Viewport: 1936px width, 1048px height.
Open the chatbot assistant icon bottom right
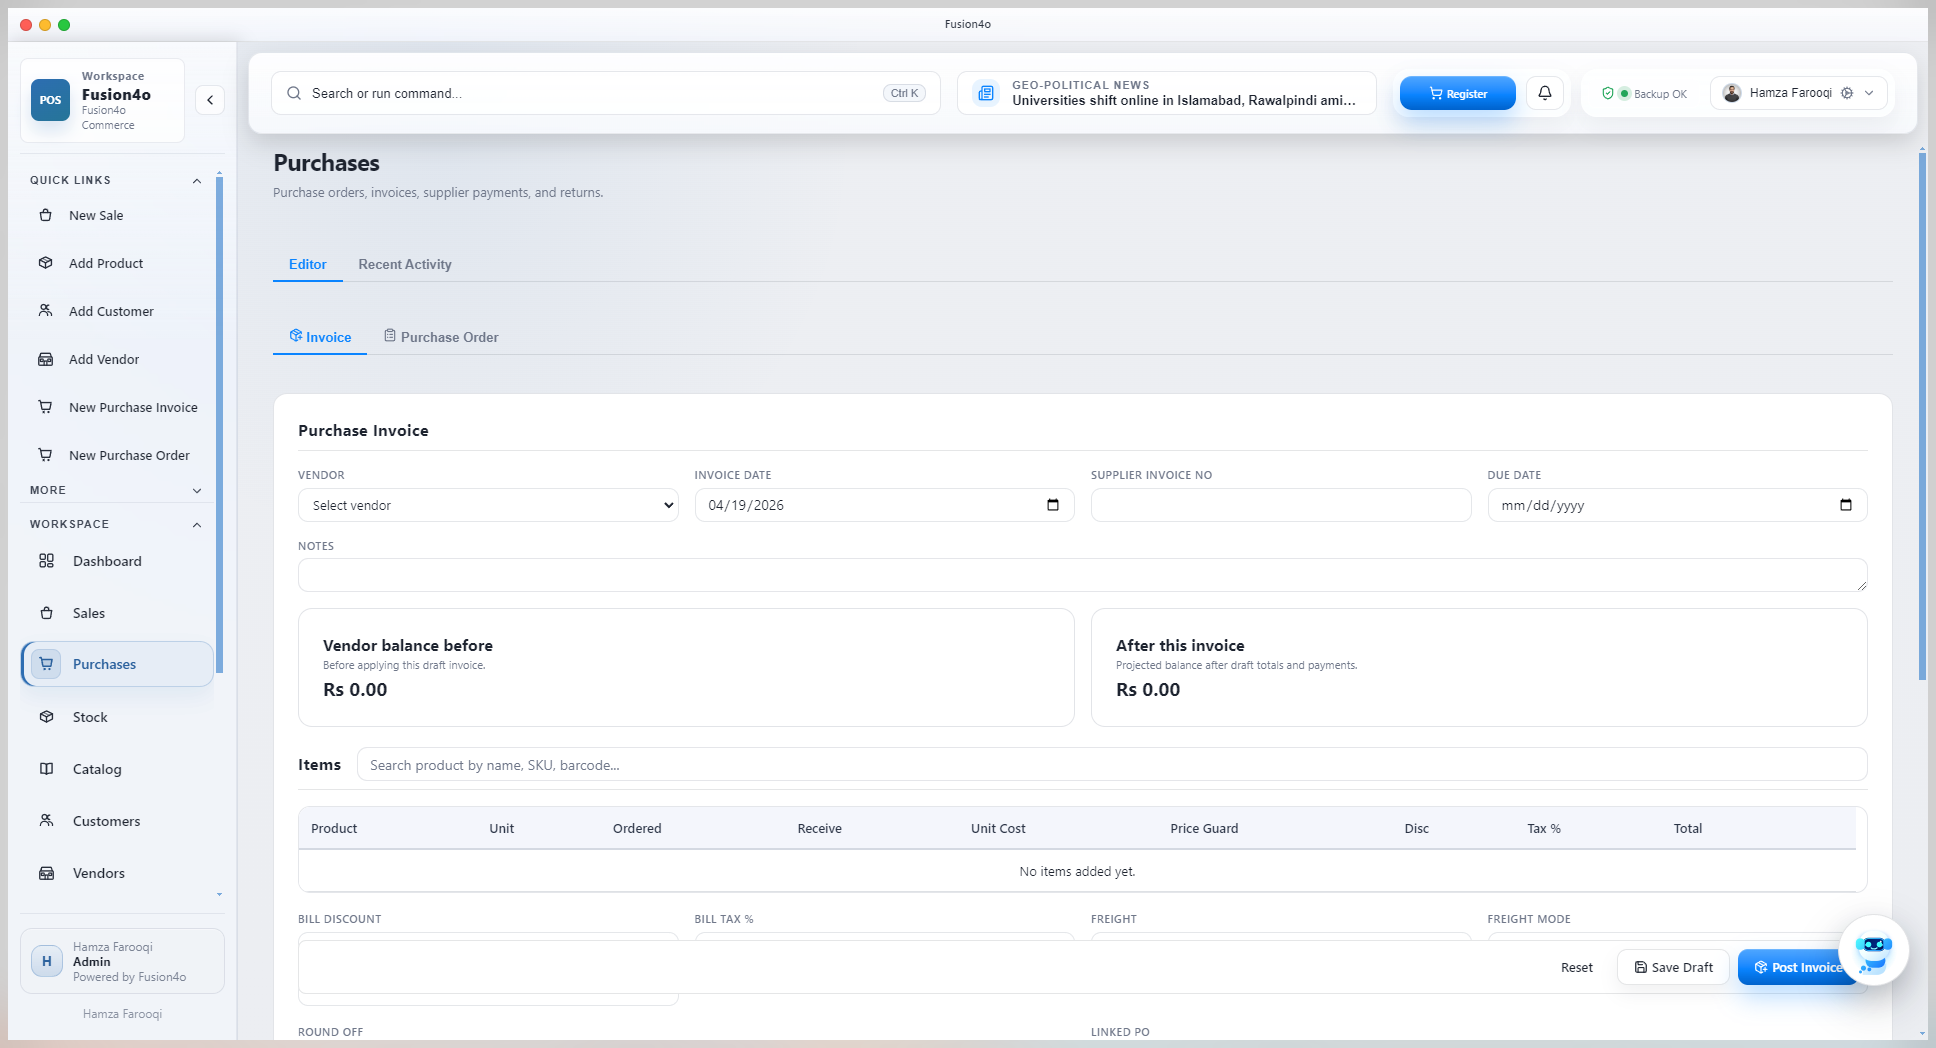click(x=1873, y=950)
